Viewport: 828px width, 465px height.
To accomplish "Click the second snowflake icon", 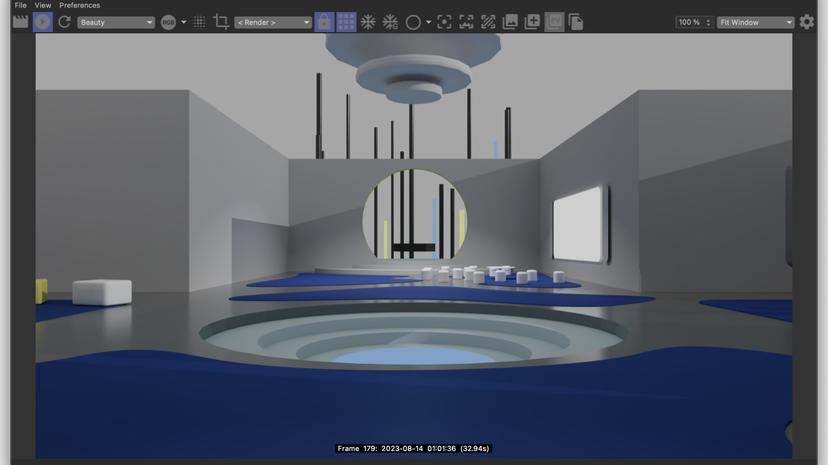I will pyautogui.click(x=390, y=22).
